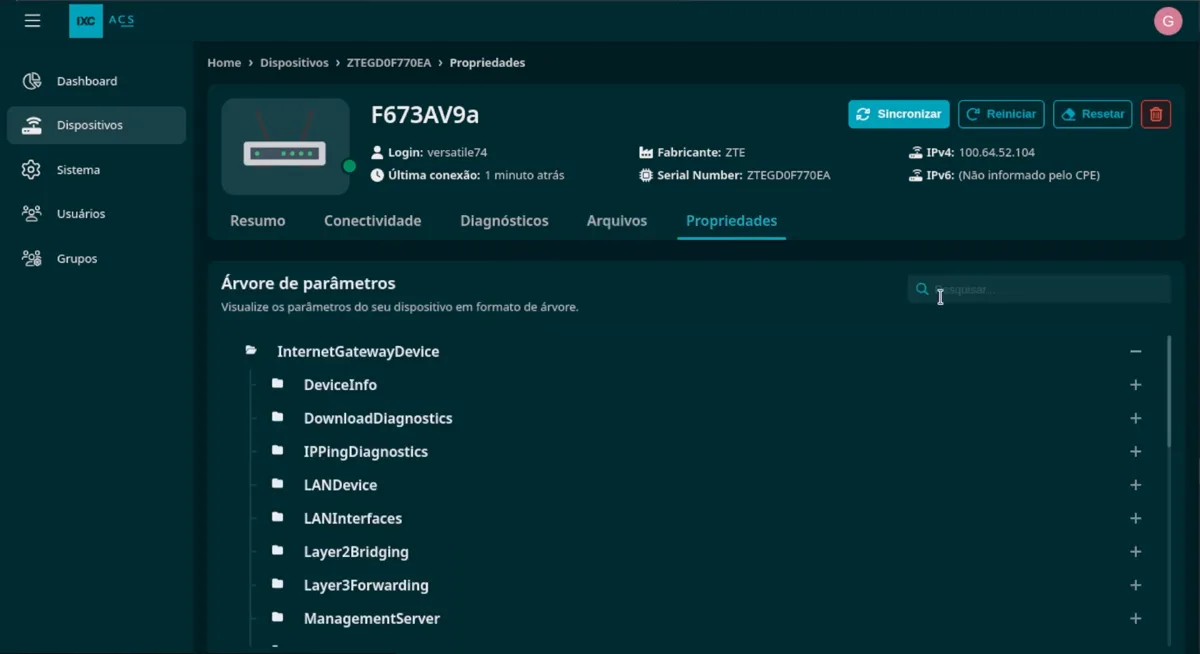Screen dimensions: 1200x654
Task: Click the Fabricante factory icon
Action: point(646,153)
